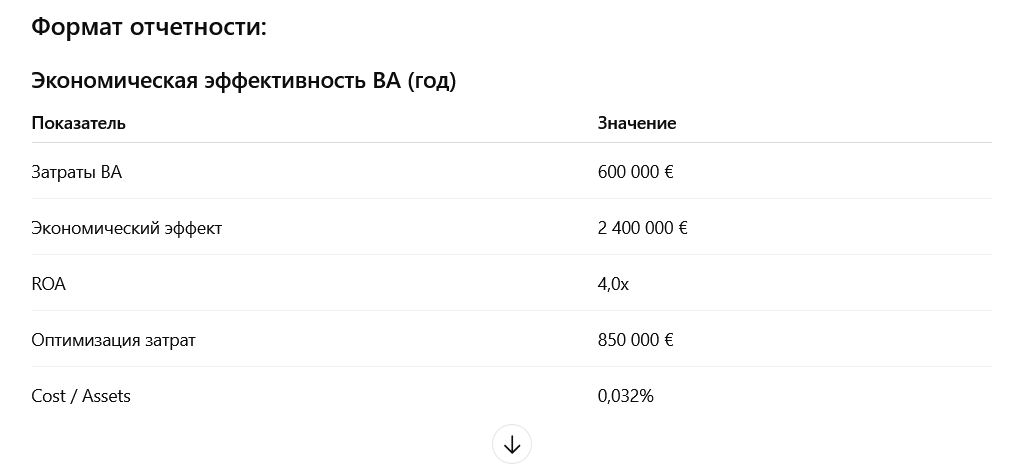Viewport: 1011px width, 467px height.
Task: Click the '600 000 €' value
Action: pyautogui.click(x=635, y=172)
